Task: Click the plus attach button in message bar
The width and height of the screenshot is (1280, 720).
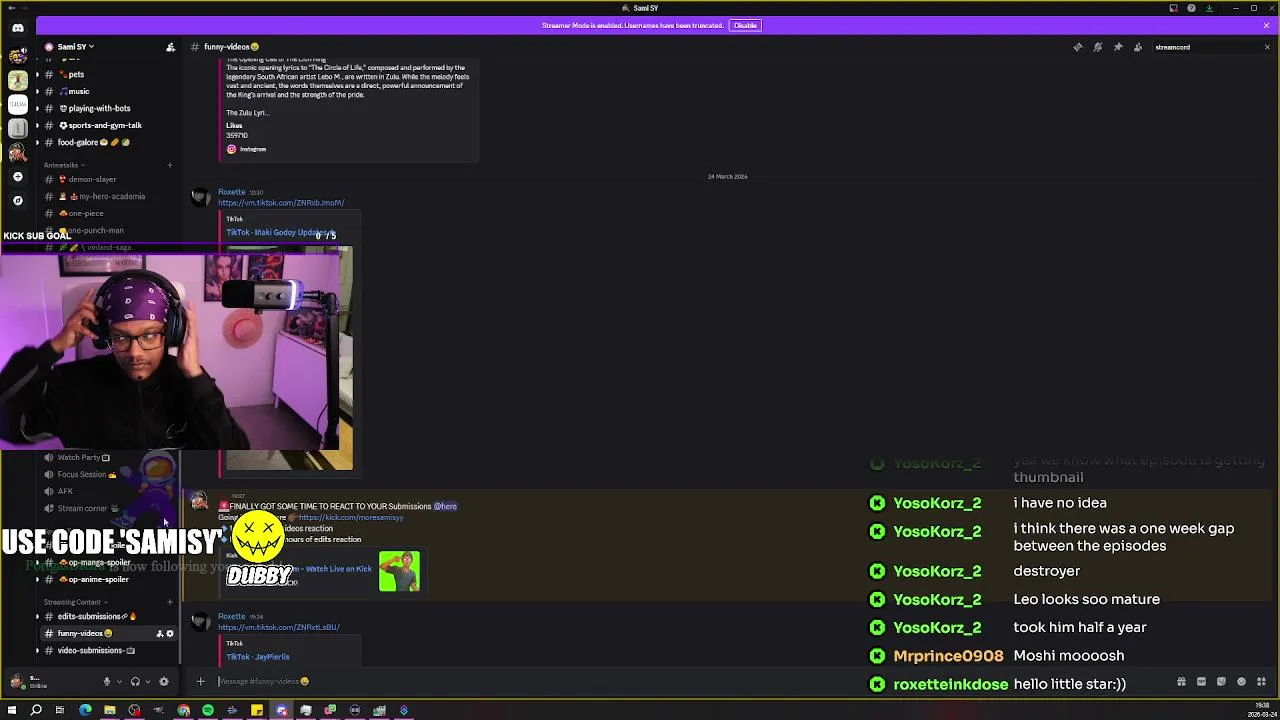Action: [200, 682]
